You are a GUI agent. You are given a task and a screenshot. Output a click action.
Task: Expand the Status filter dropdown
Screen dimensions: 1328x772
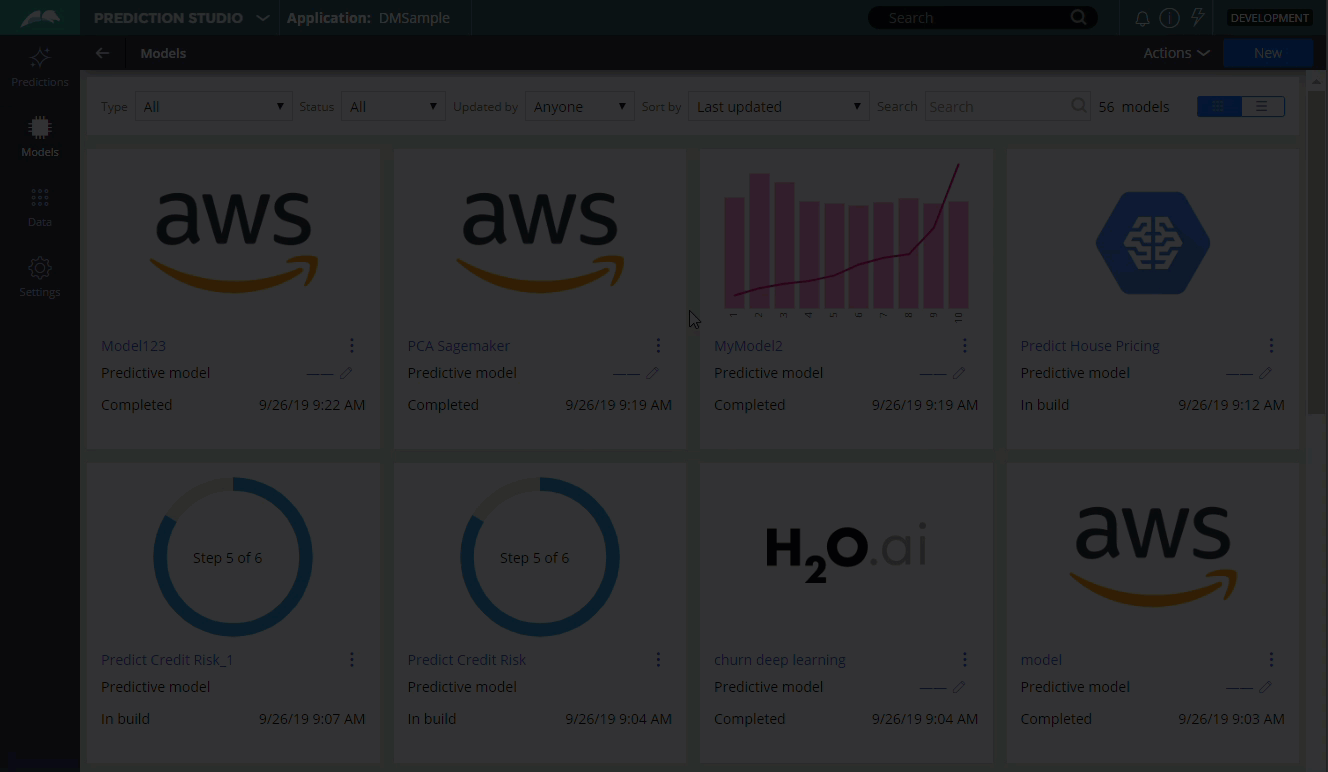(x=393, y=107)
